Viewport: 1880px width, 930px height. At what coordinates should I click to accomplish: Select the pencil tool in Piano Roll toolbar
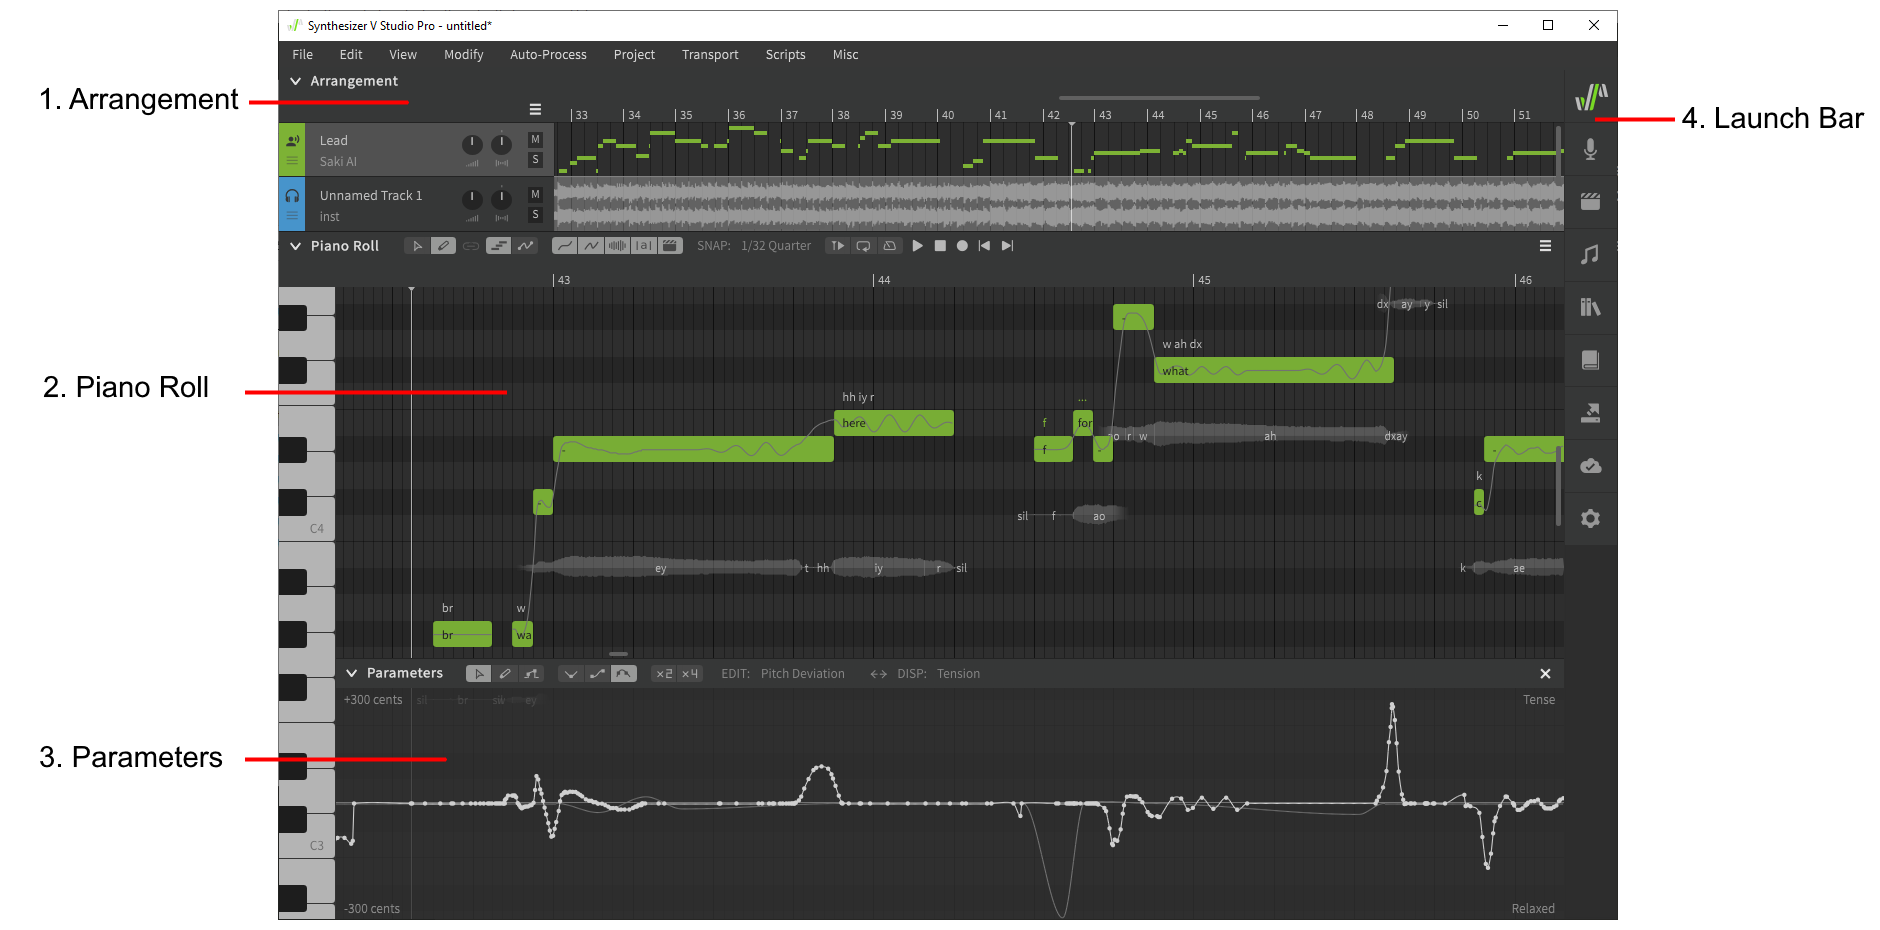pos(443,246)
